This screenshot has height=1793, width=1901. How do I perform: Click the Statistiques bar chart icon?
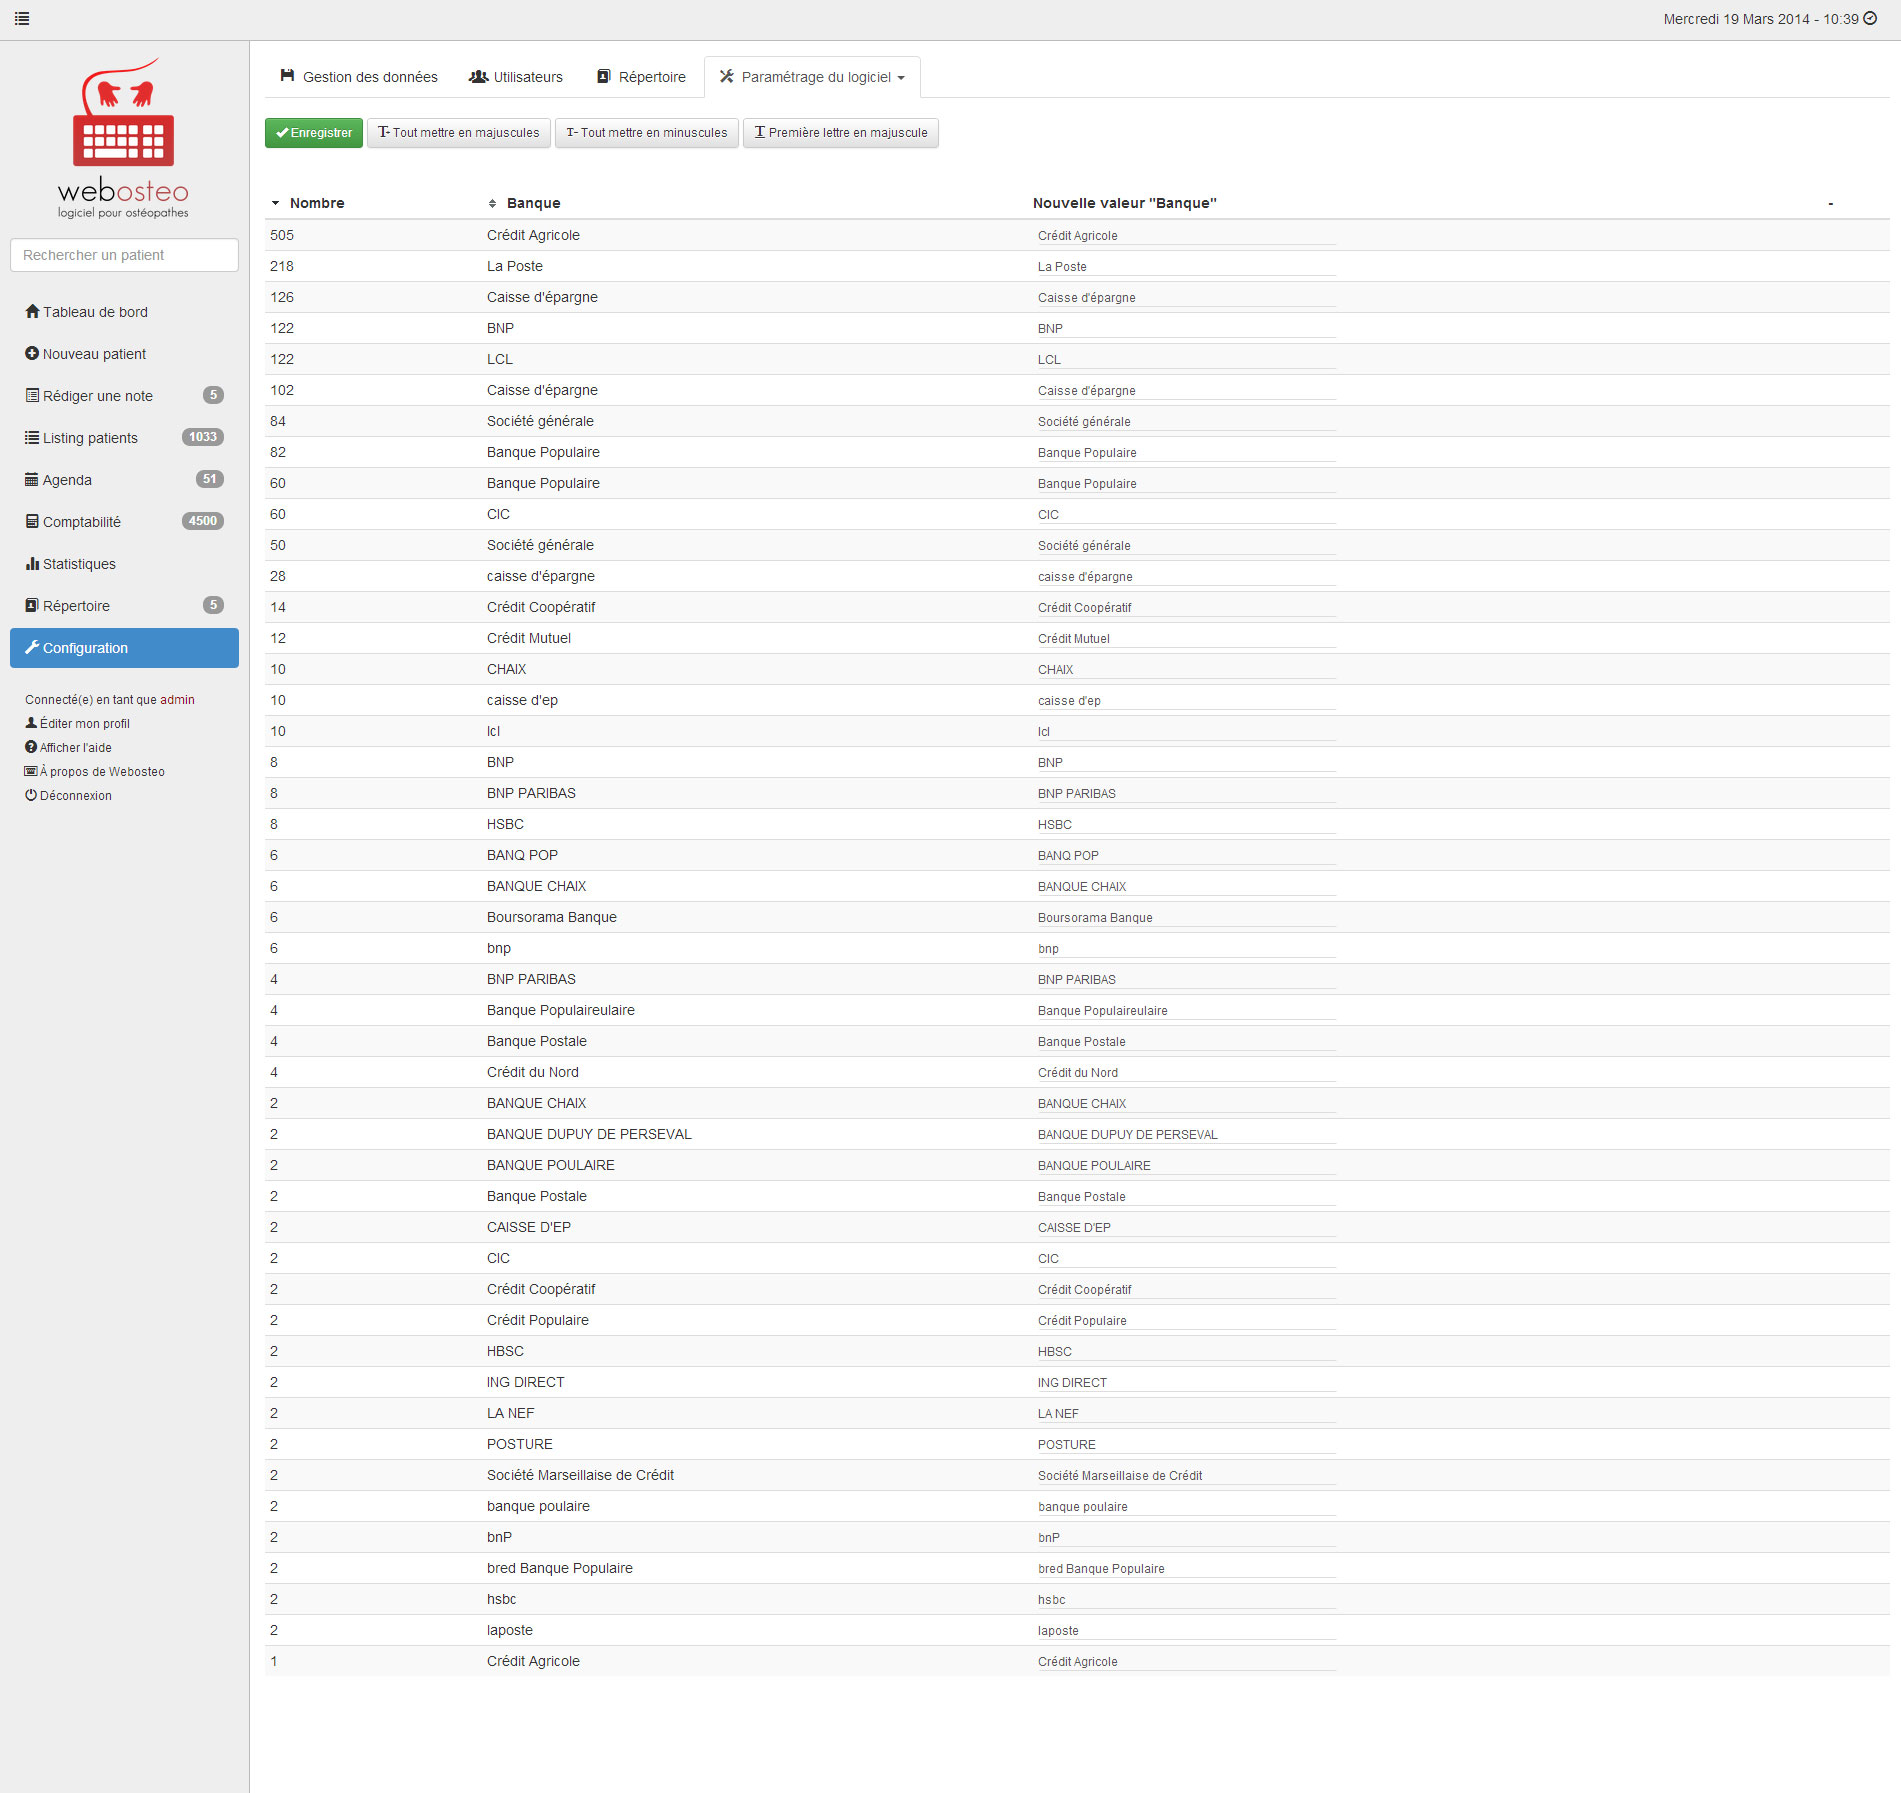[x=32, y=564]
